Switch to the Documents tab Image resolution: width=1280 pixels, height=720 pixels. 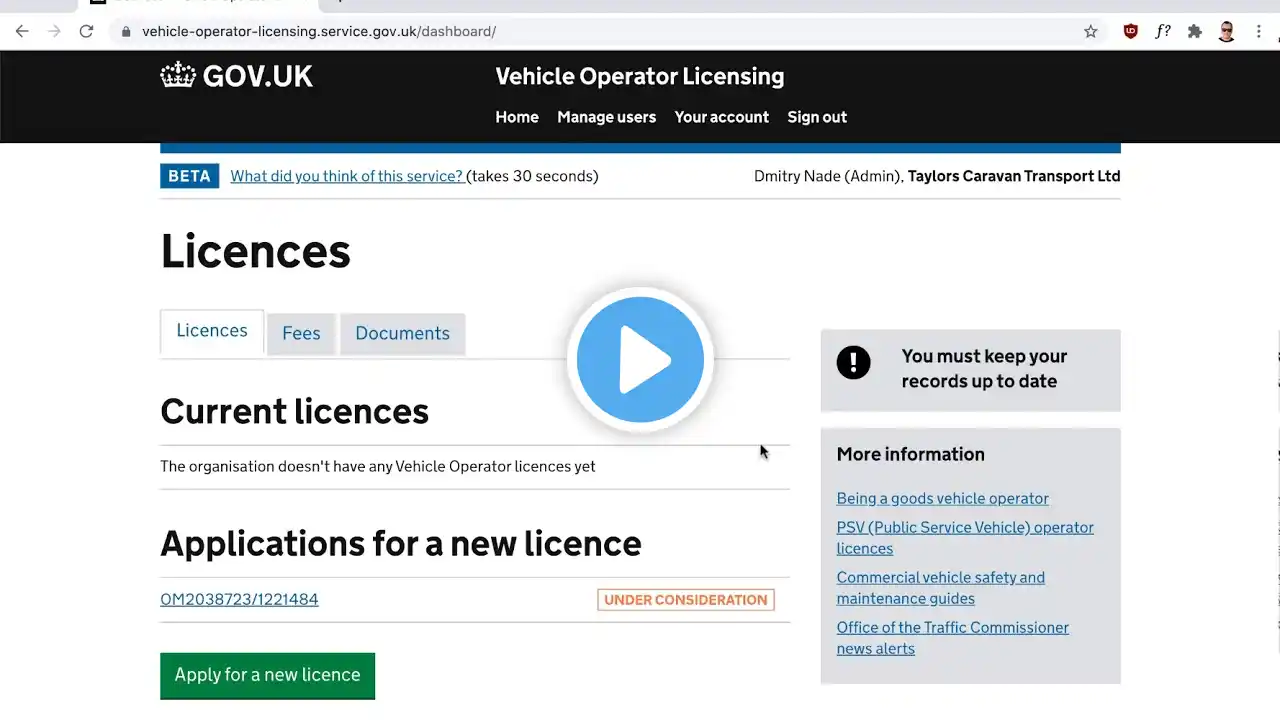pos(402,334)
